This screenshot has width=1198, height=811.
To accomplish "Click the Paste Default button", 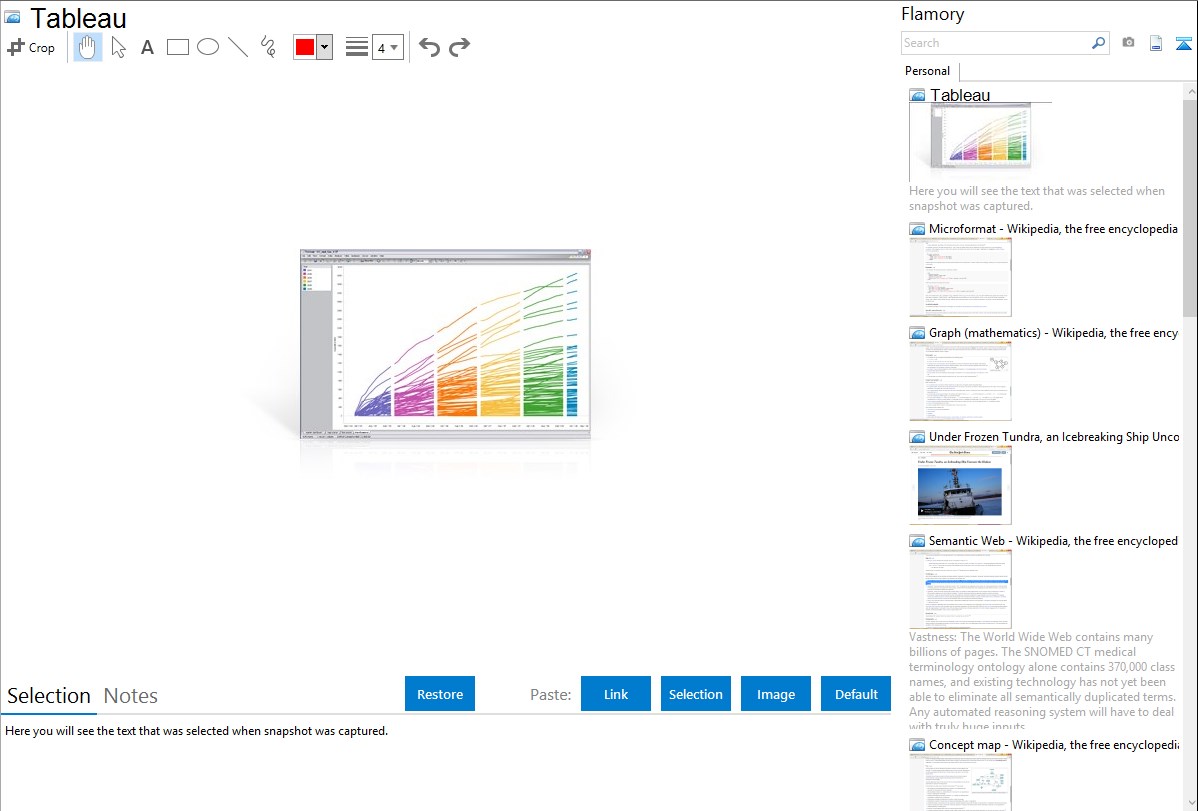I will tap(856, 694).
